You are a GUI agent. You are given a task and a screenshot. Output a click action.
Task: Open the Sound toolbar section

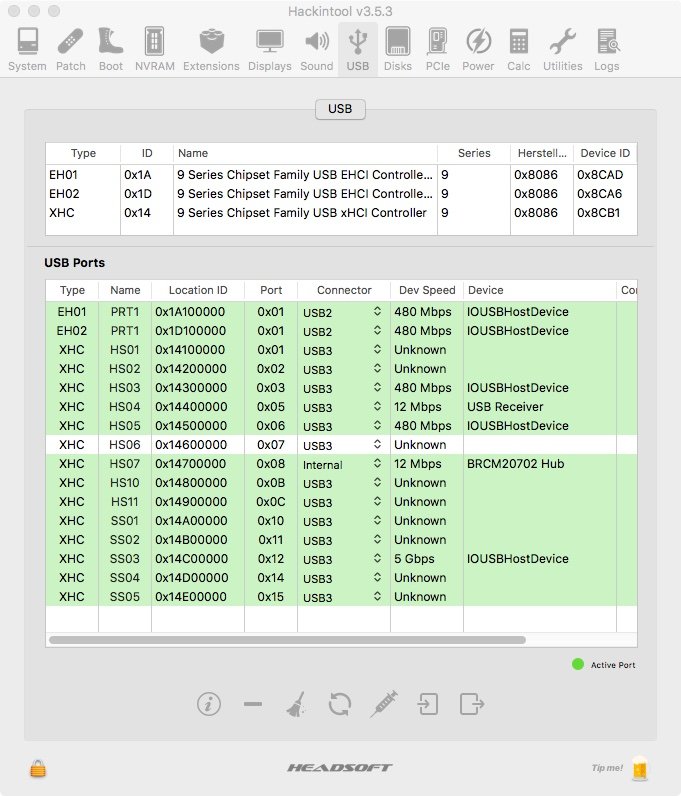(317, 49)
